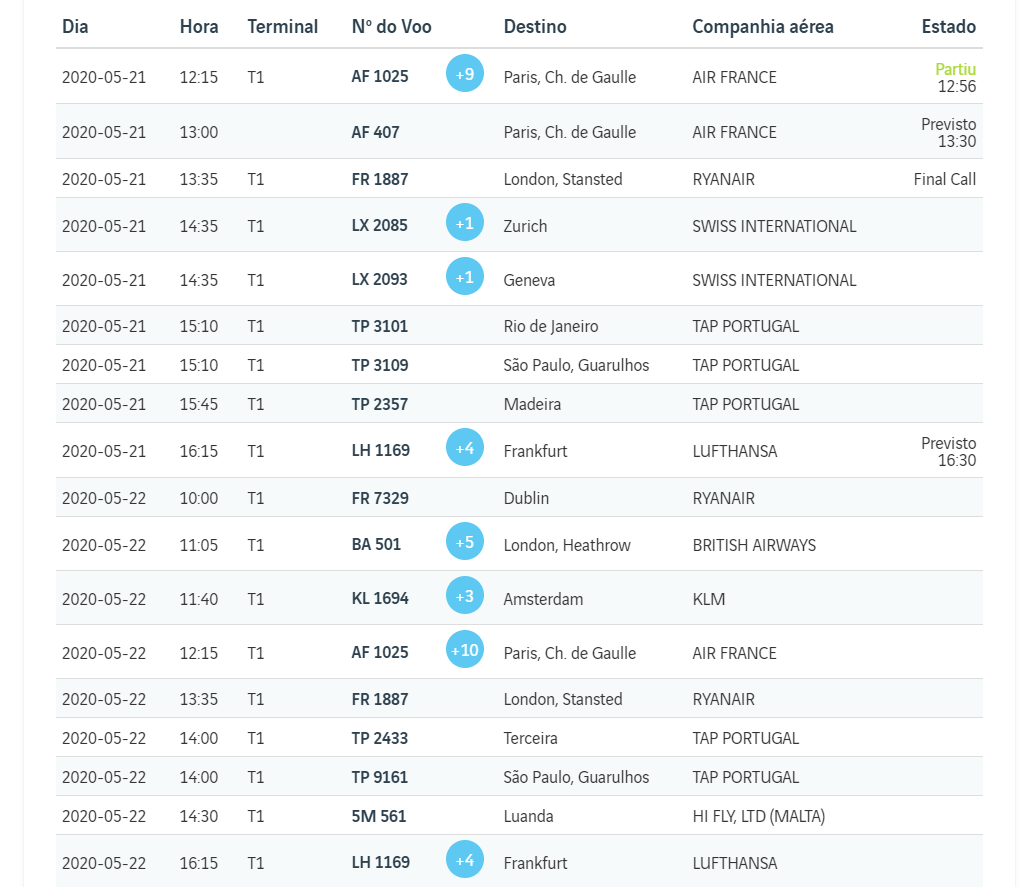Open the +1 badge for Geneva flight LX 2093
Viewport: 1034px width, 887px height.
[x=464, y=277]
